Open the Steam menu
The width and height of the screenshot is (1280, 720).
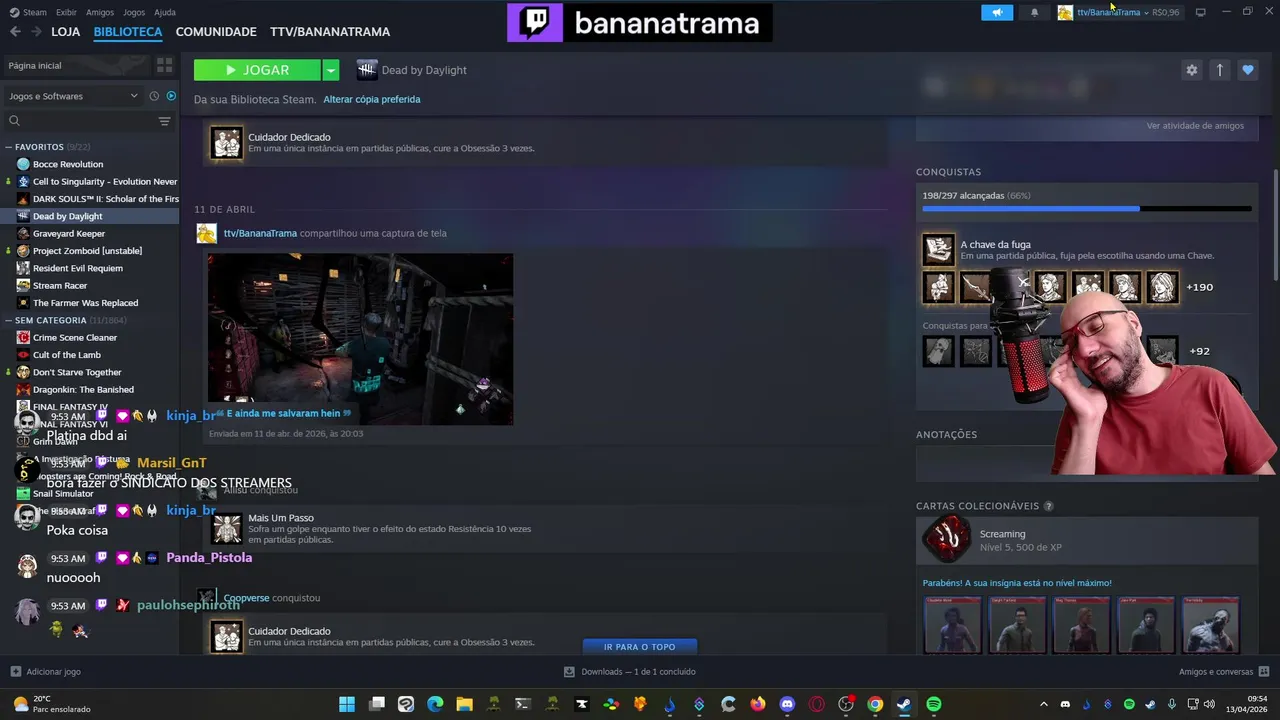pos(28,12)
